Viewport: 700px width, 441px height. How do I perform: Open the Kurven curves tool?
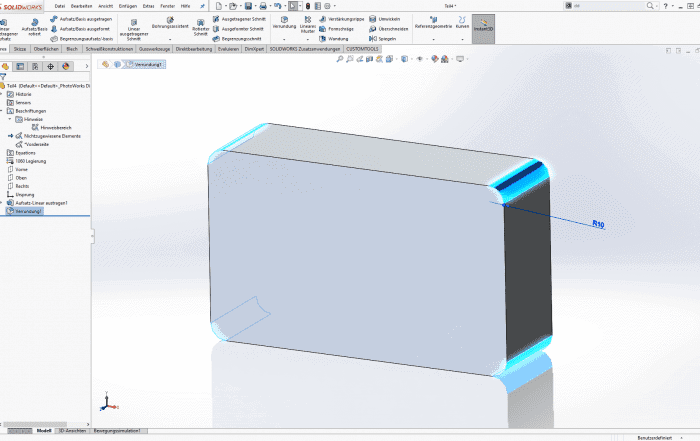[x=462, y=23]
